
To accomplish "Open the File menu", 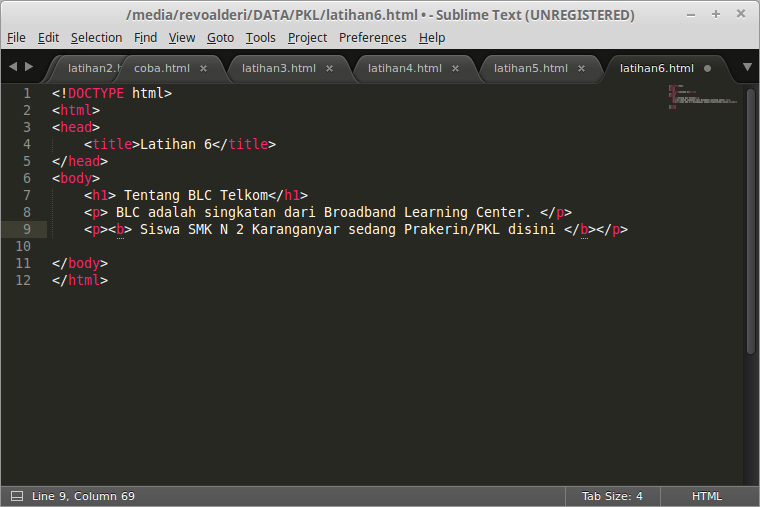I will tap(16, 37).
